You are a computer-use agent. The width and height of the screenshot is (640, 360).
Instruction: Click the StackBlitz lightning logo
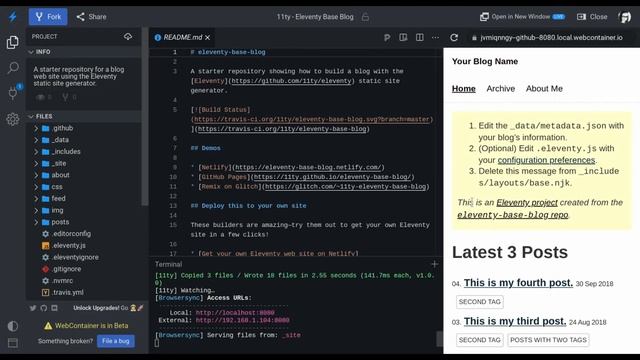(x=13, y=17)
